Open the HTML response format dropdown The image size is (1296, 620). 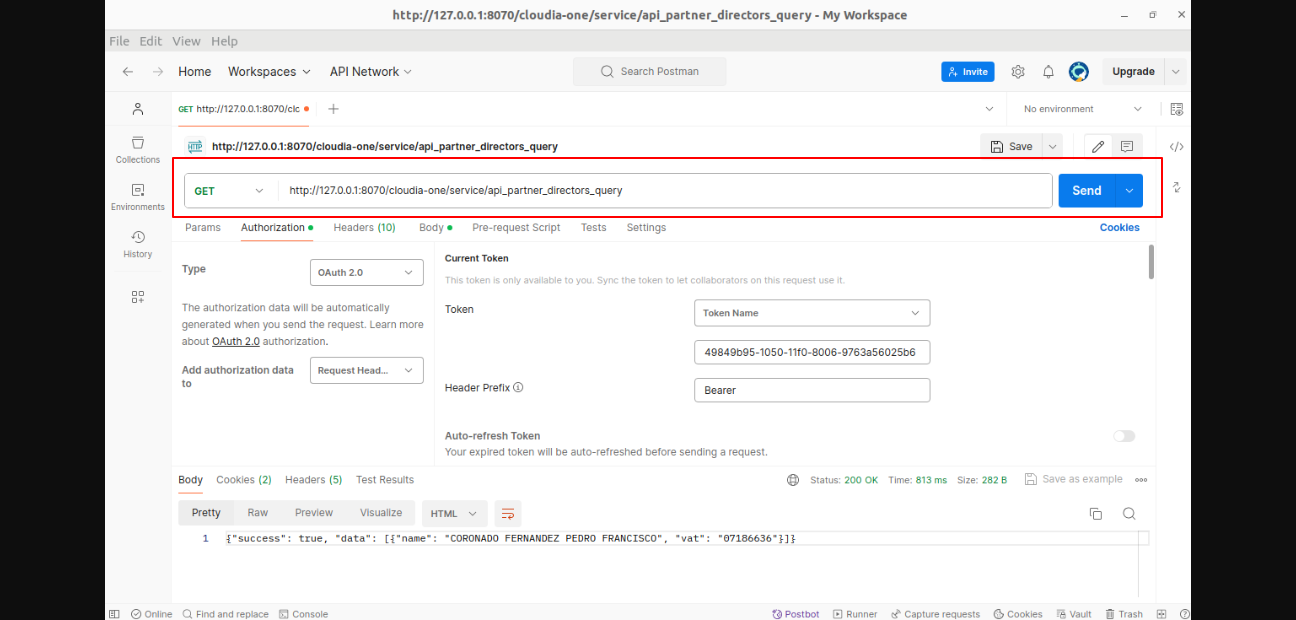click(x=455, y=514)
